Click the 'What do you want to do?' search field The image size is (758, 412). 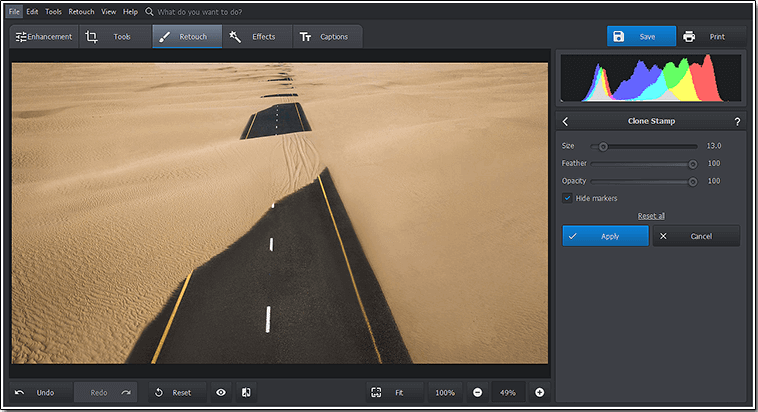(x=200, y=12)
